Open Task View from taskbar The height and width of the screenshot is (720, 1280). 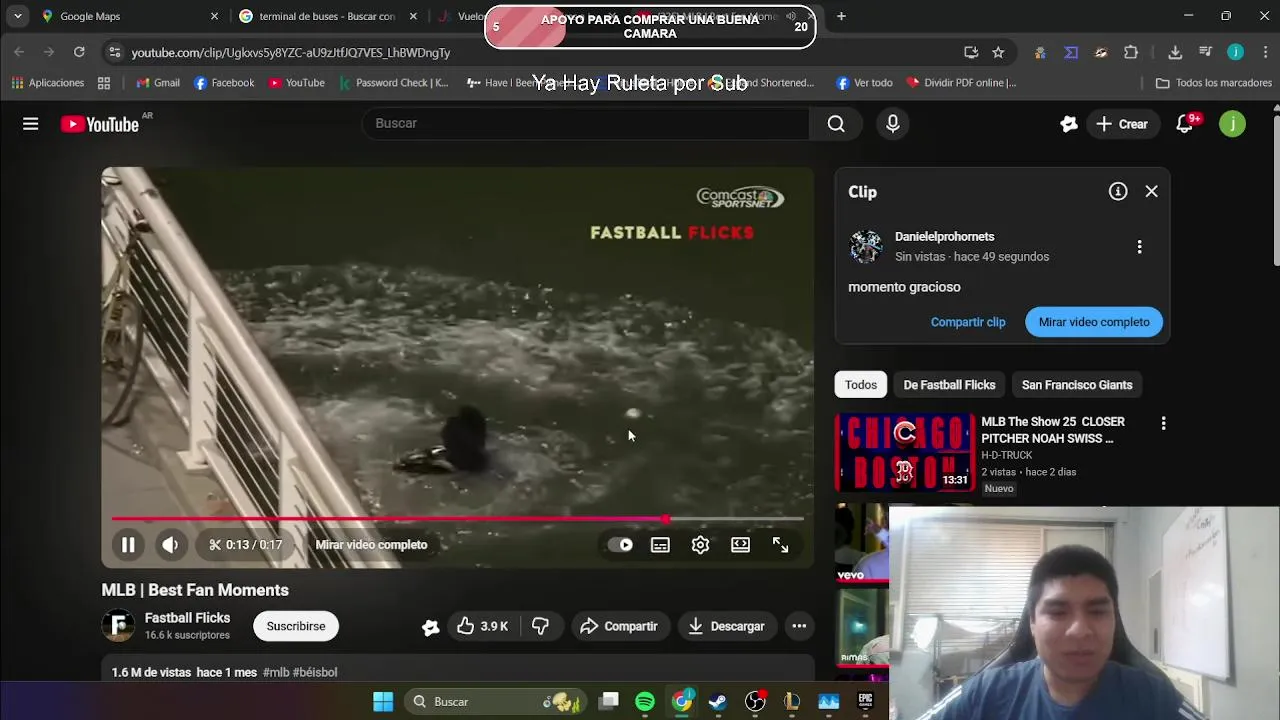tap(608, 702)
